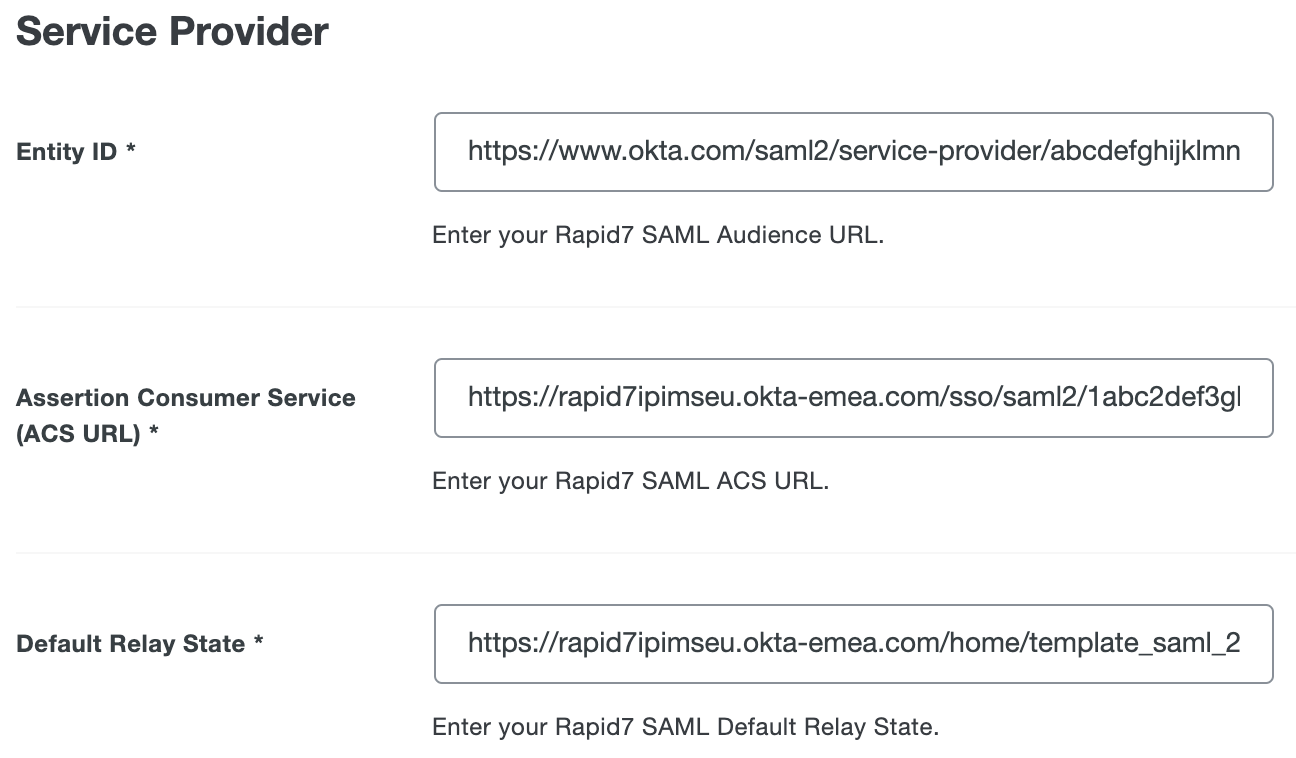1296x758 pixels.
Task: Click the Default Relay State input field
Action: point(854,643)
